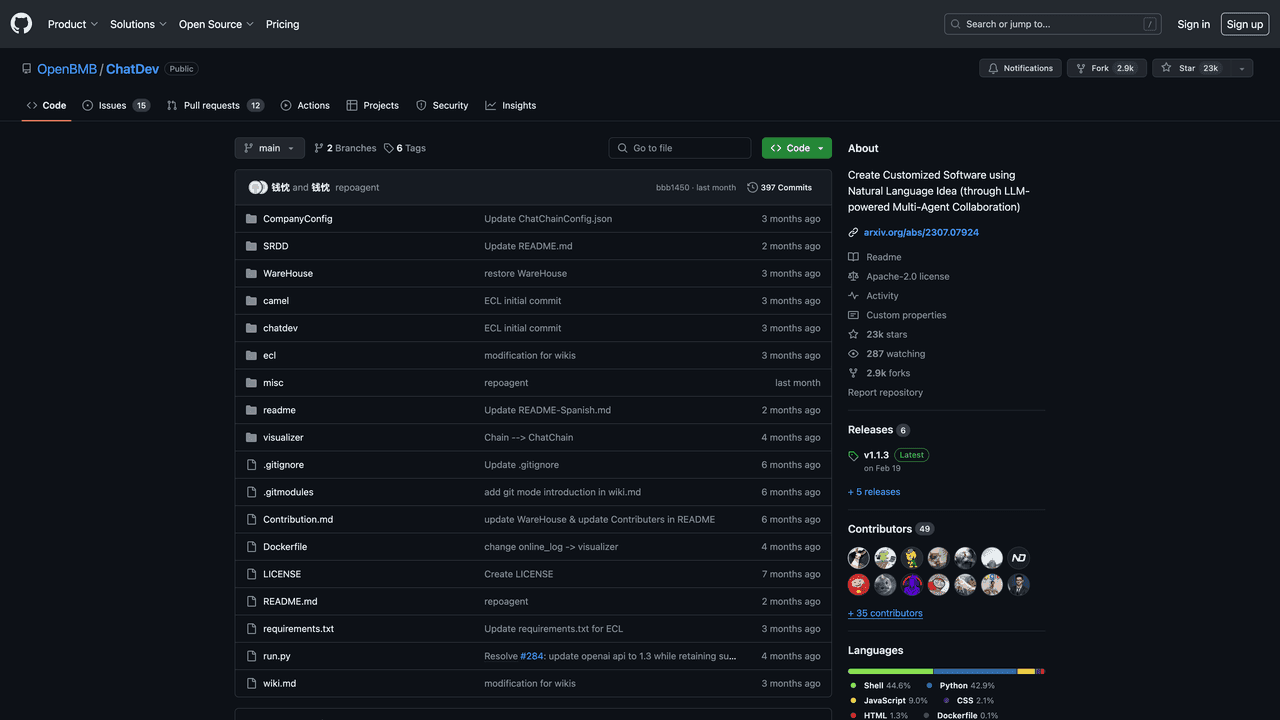Switch to the Pull requests tab

click(215, 105)
